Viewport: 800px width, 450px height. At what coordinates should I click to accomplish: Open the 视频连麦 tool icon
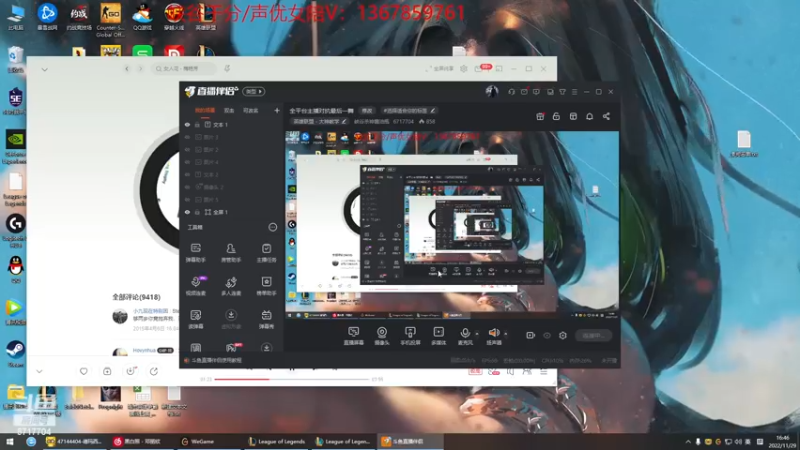pos(195,286)
